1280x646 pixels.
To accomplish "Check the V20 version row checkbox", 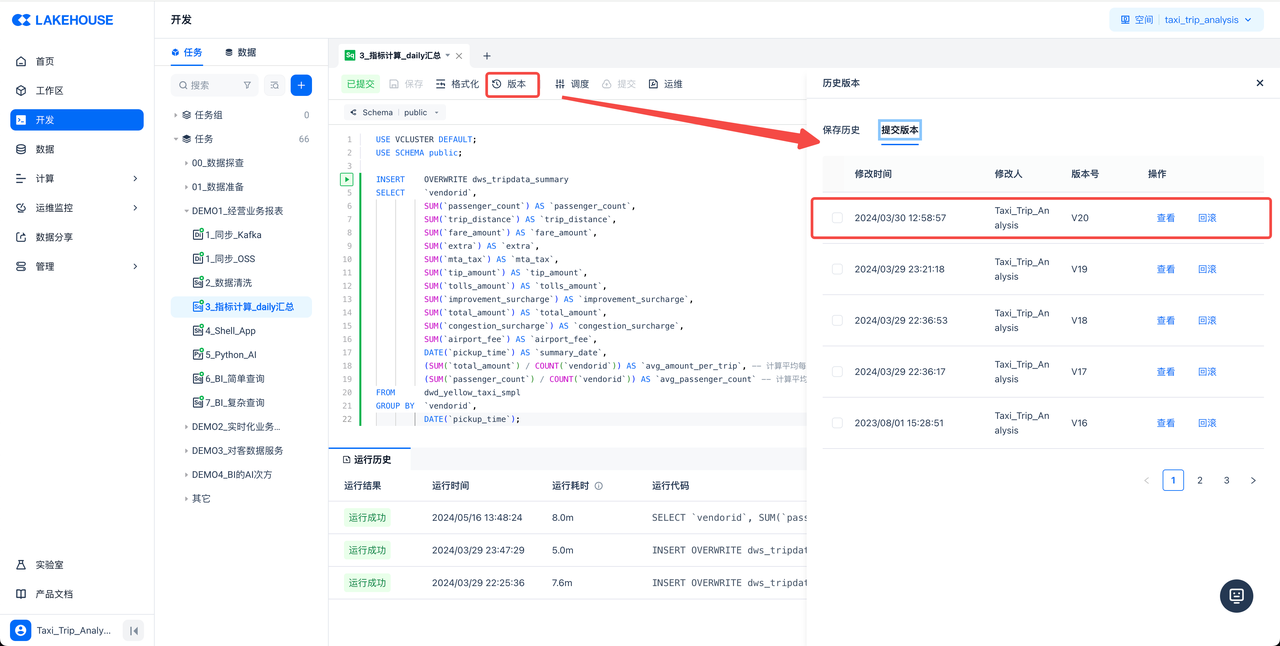I will click(x=837, y=218).
